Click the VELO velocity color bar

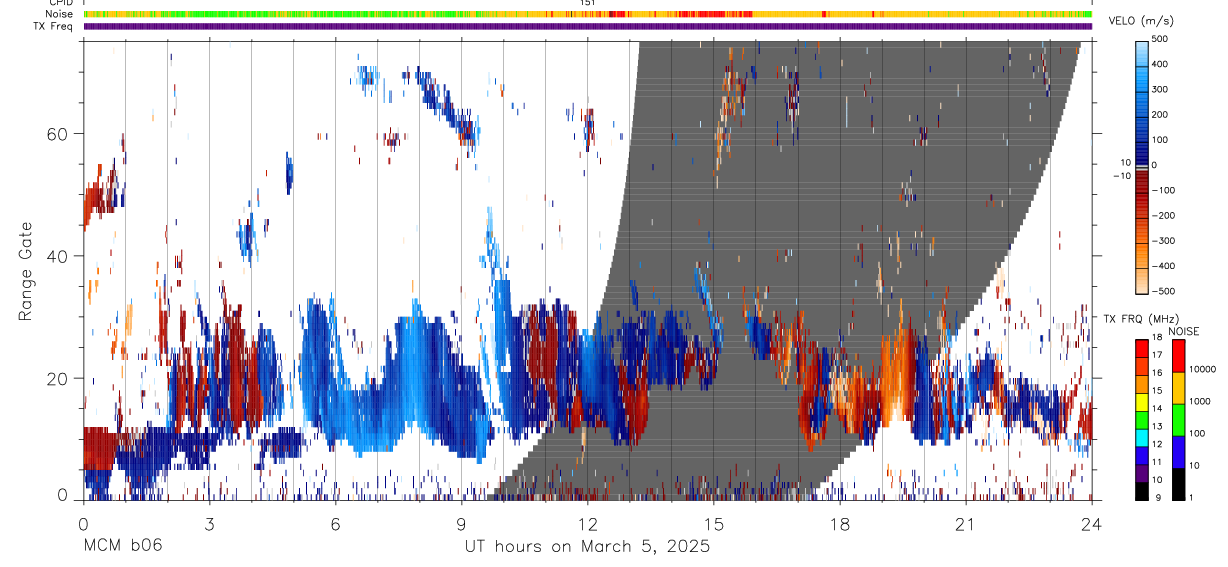click(1142, 165)
